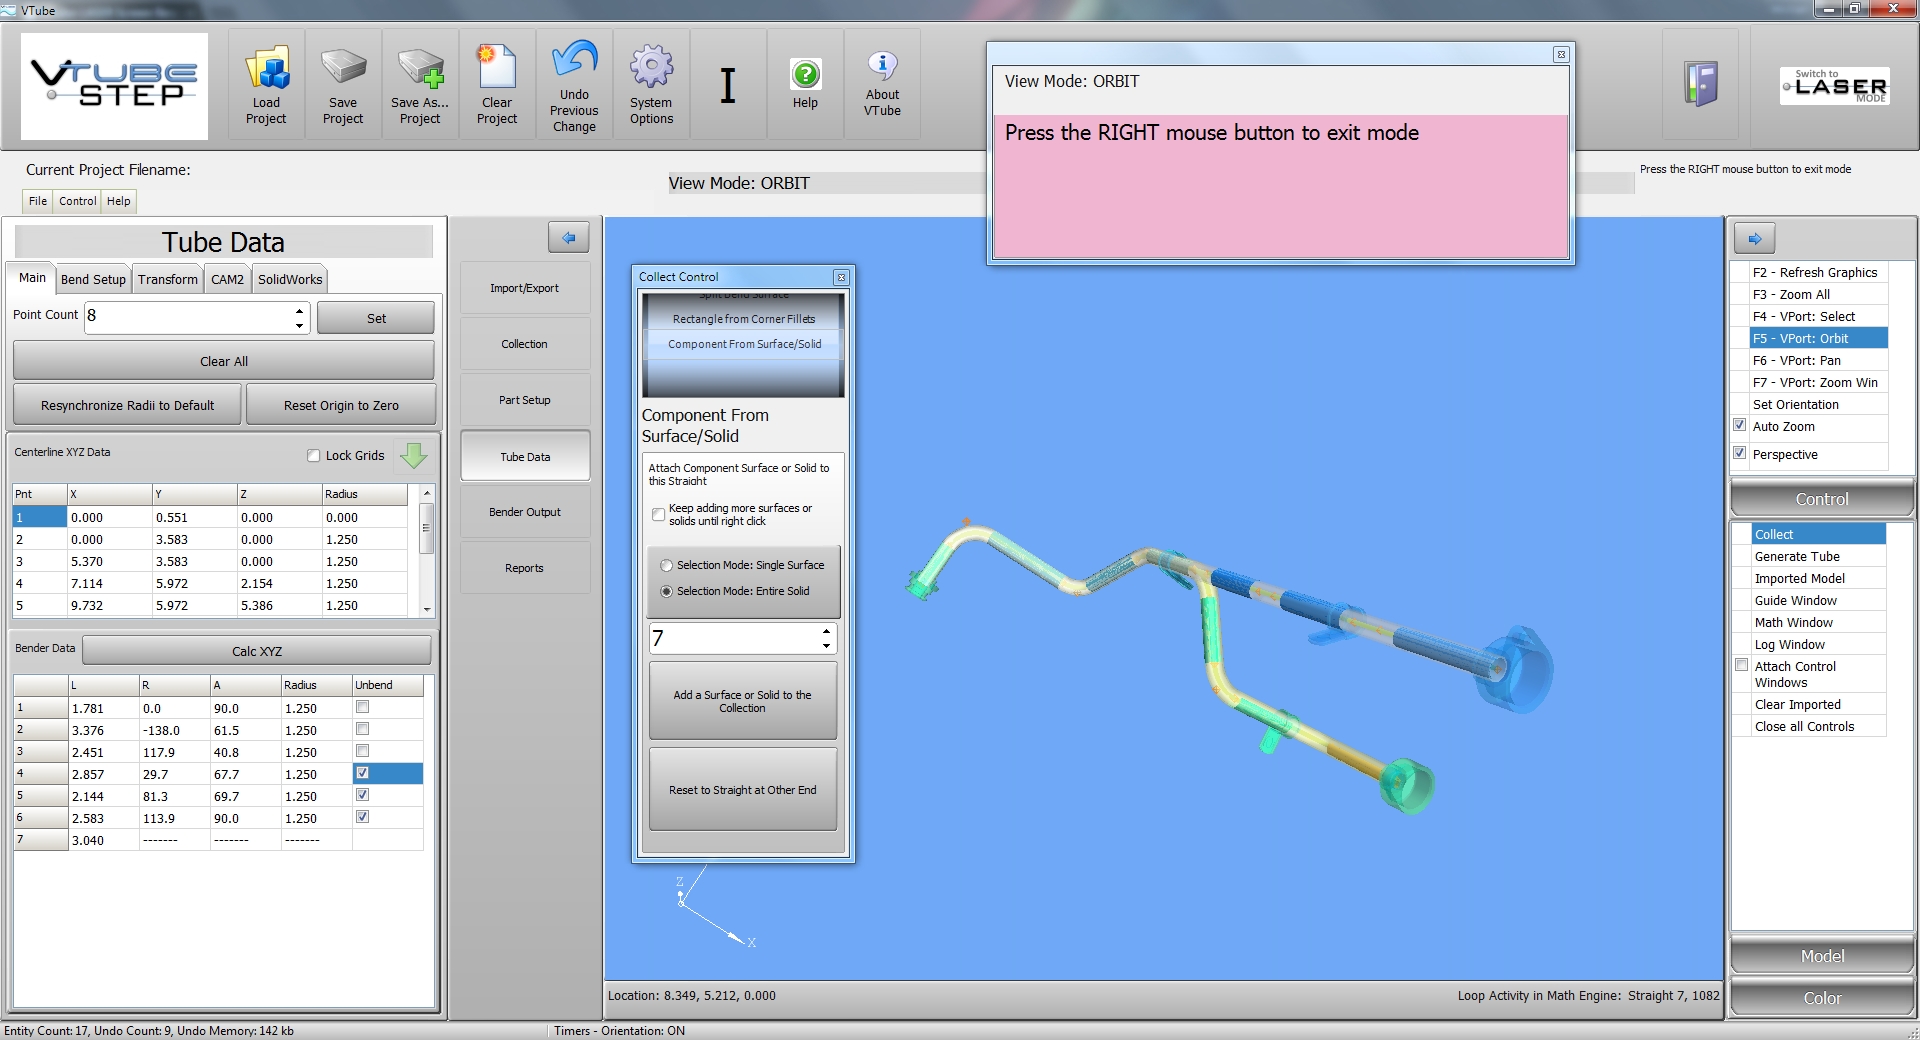Enable the Lock Grids checkbox
Screen dimensions: 1920x1040
[x=314, y=456]
